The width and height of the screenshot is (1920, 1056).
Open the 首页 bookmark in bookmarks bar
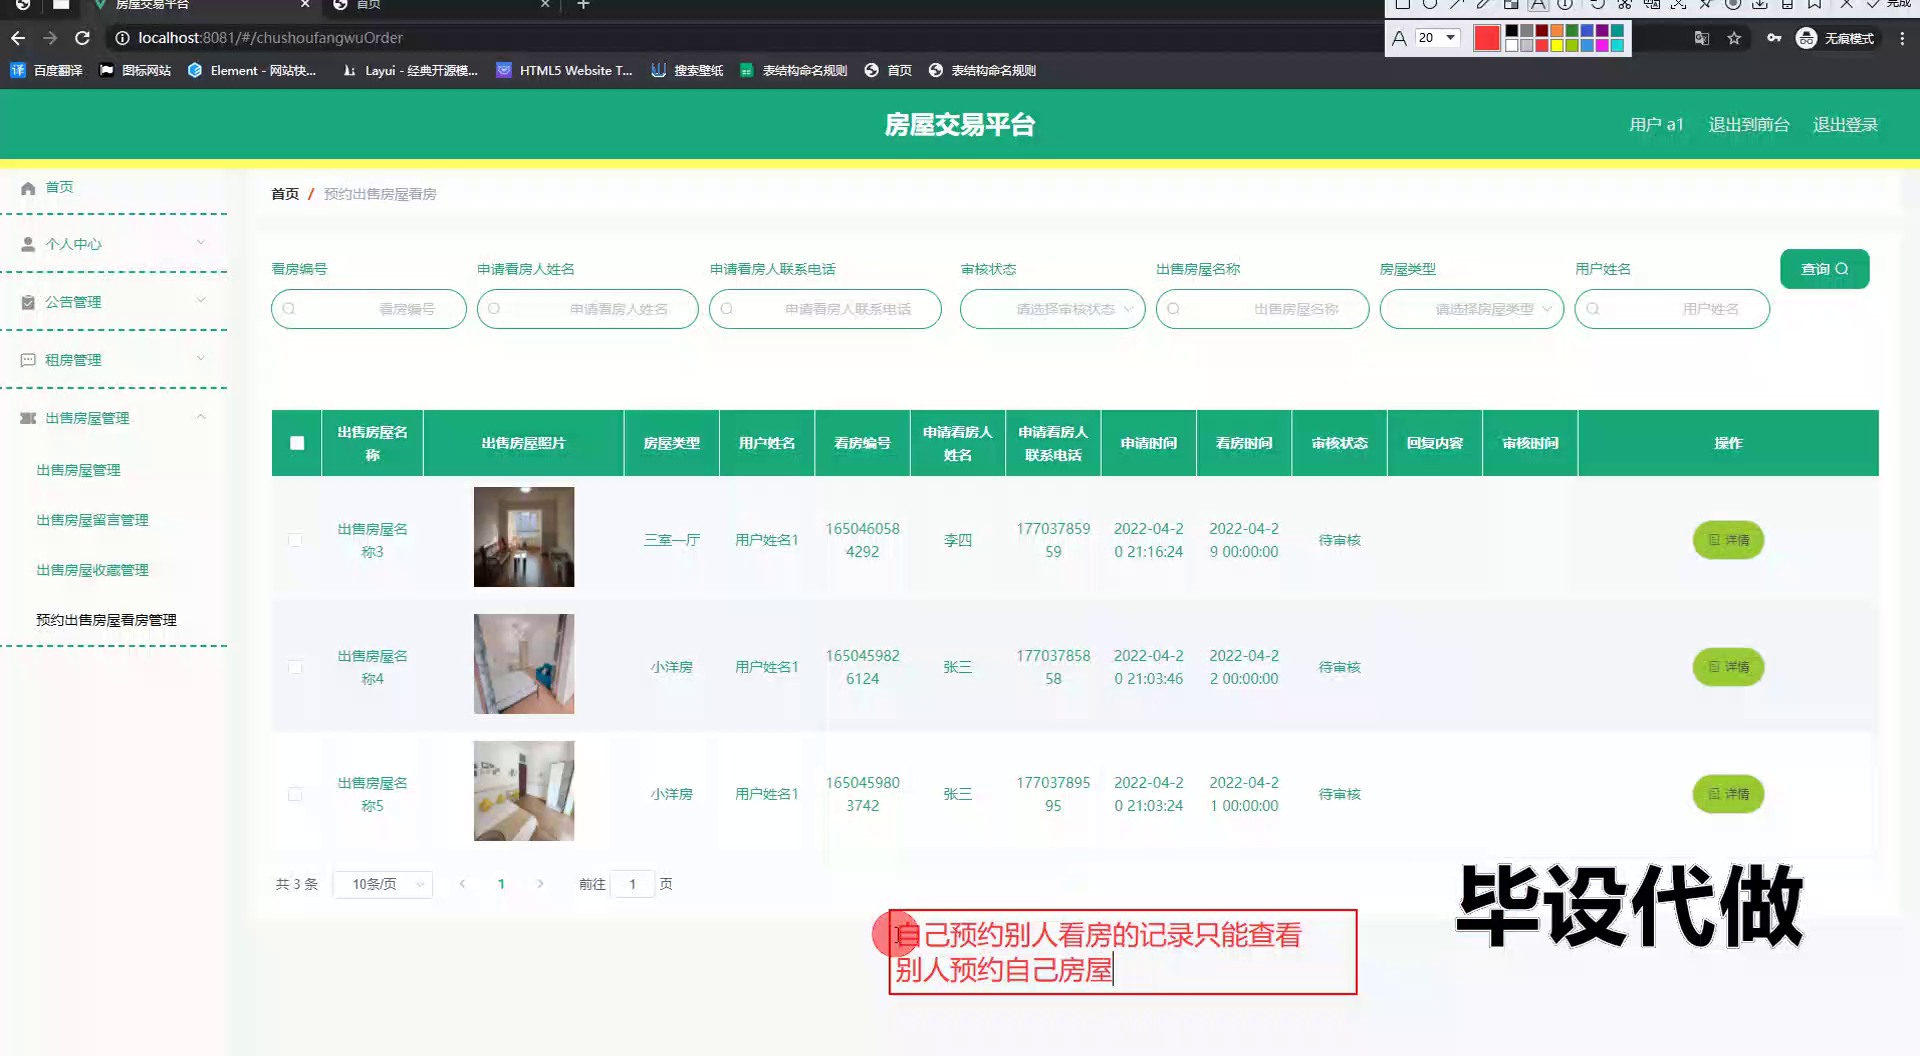(888, 70)
